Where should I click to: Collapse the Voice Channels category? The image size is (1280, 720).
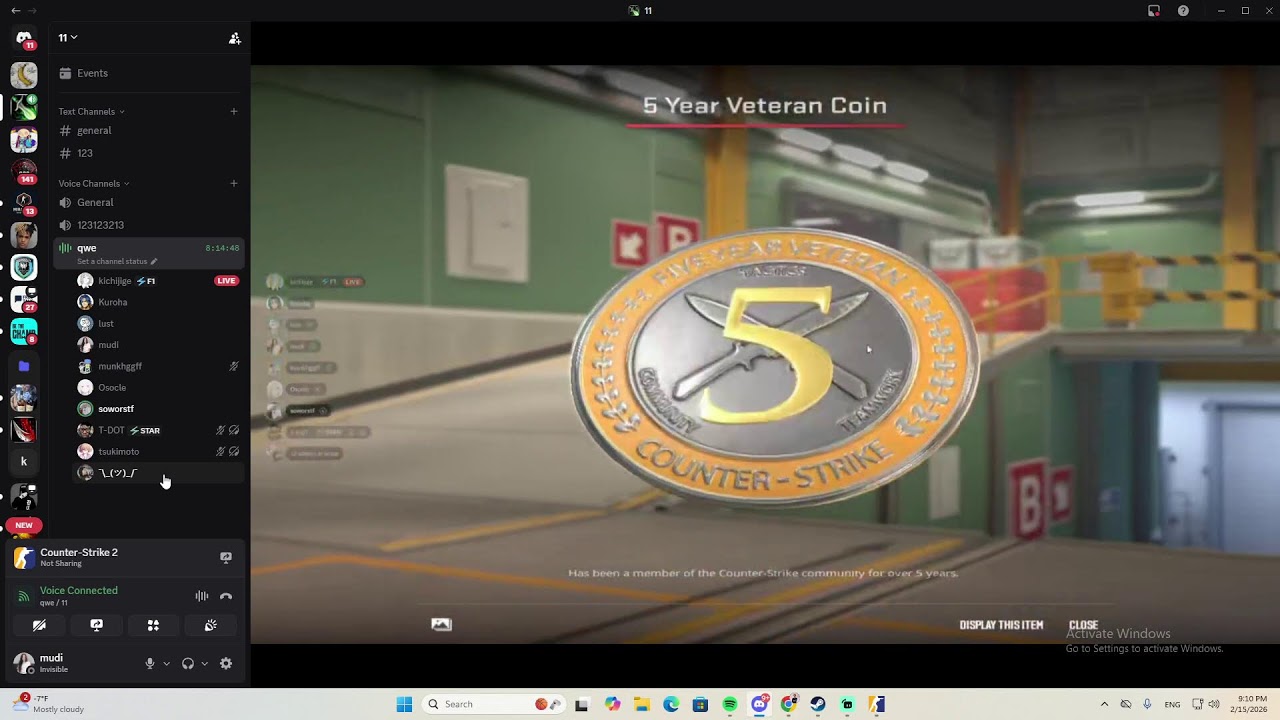click(94, 183)
